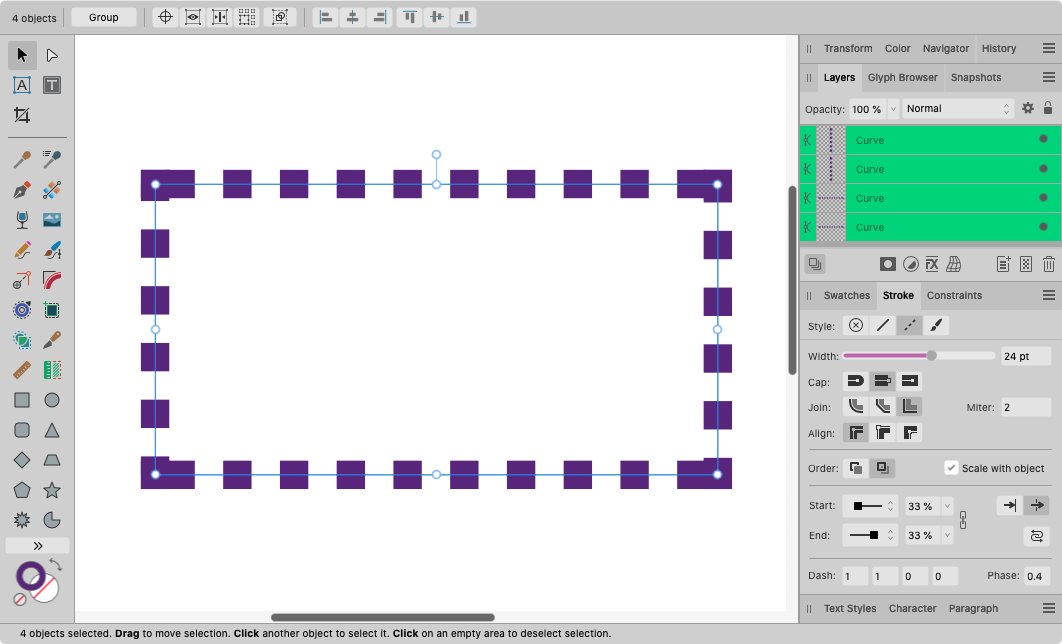The height and width of the screenshot is (644, 1062).
Task: Click the delete layer trash icon
Action: pos(1048,264)
